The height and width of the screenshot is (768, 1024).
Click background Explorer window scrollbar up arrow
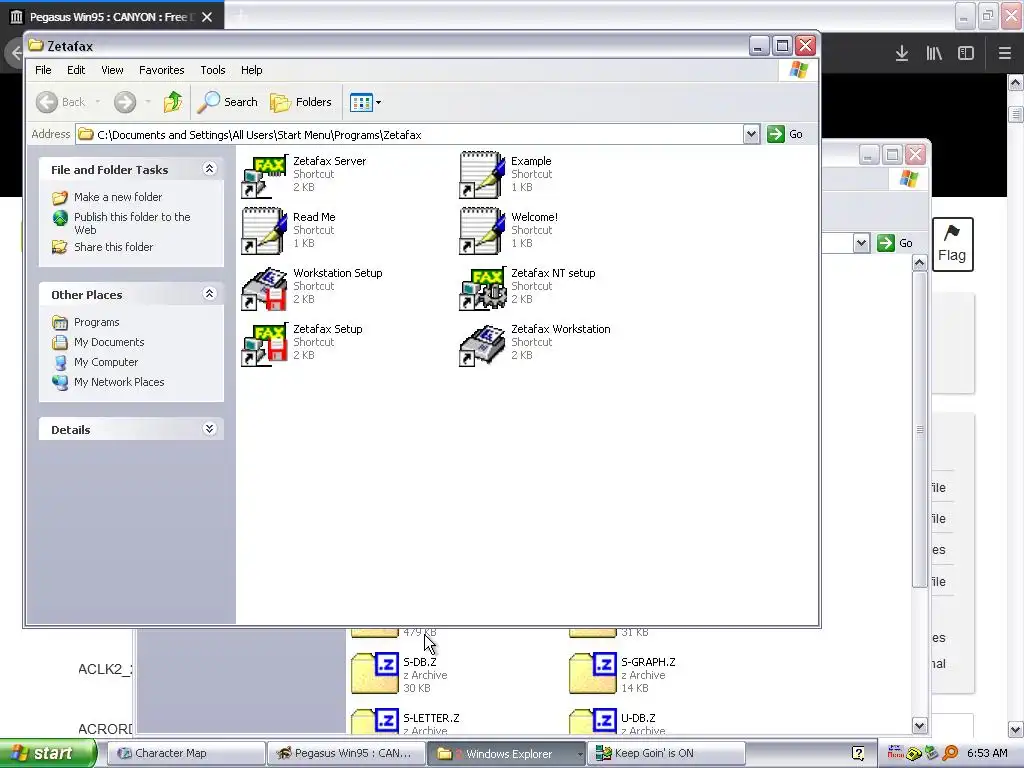pyautogui.click(x=920, y=263)
